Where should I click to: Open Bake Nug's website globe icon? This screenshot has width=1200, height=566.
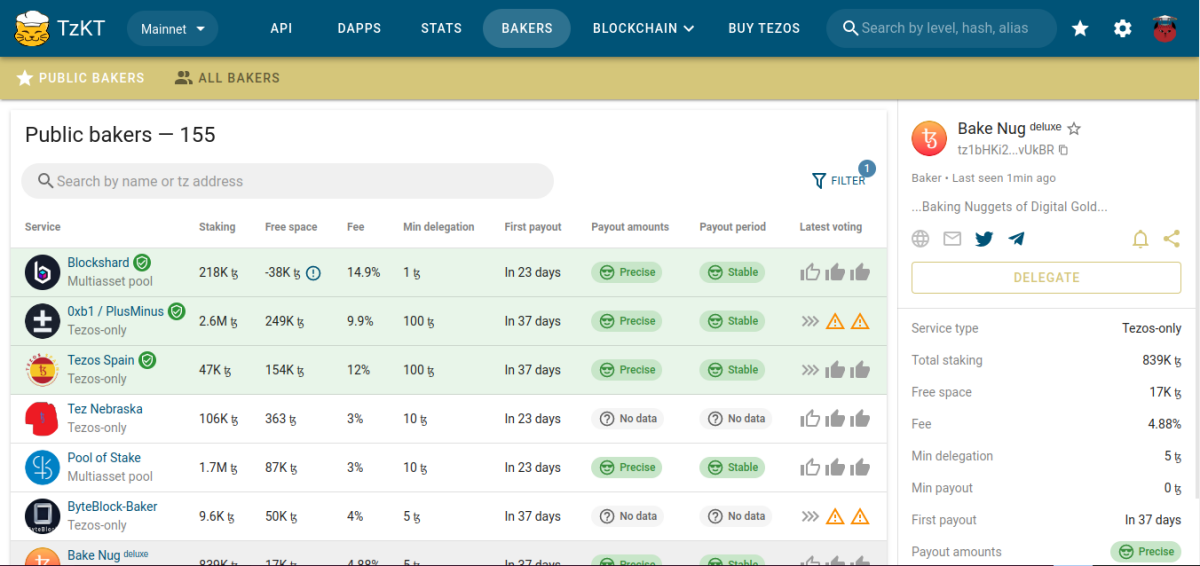point(921,239)
